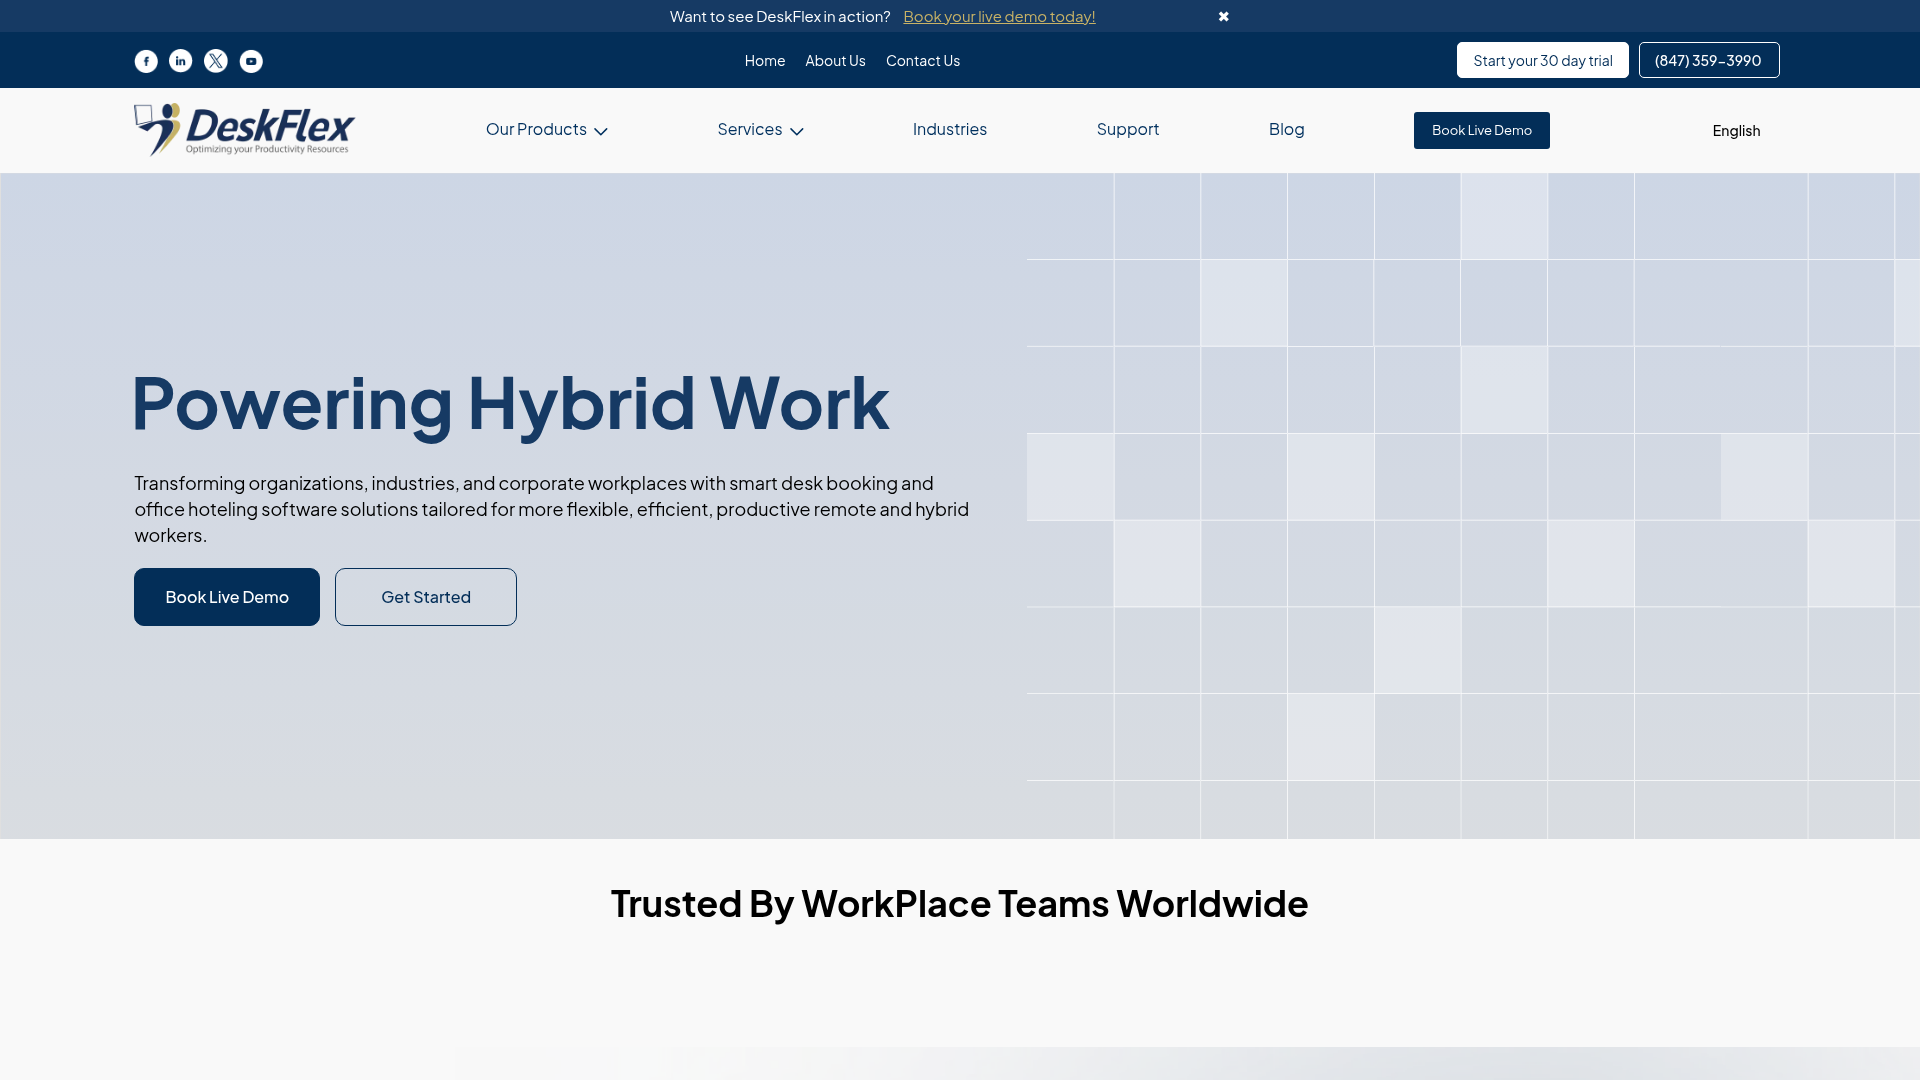This screenshot has width=1920, height=1080.
Task: Go to the Home menu item
Action: (x=764, y=60)
